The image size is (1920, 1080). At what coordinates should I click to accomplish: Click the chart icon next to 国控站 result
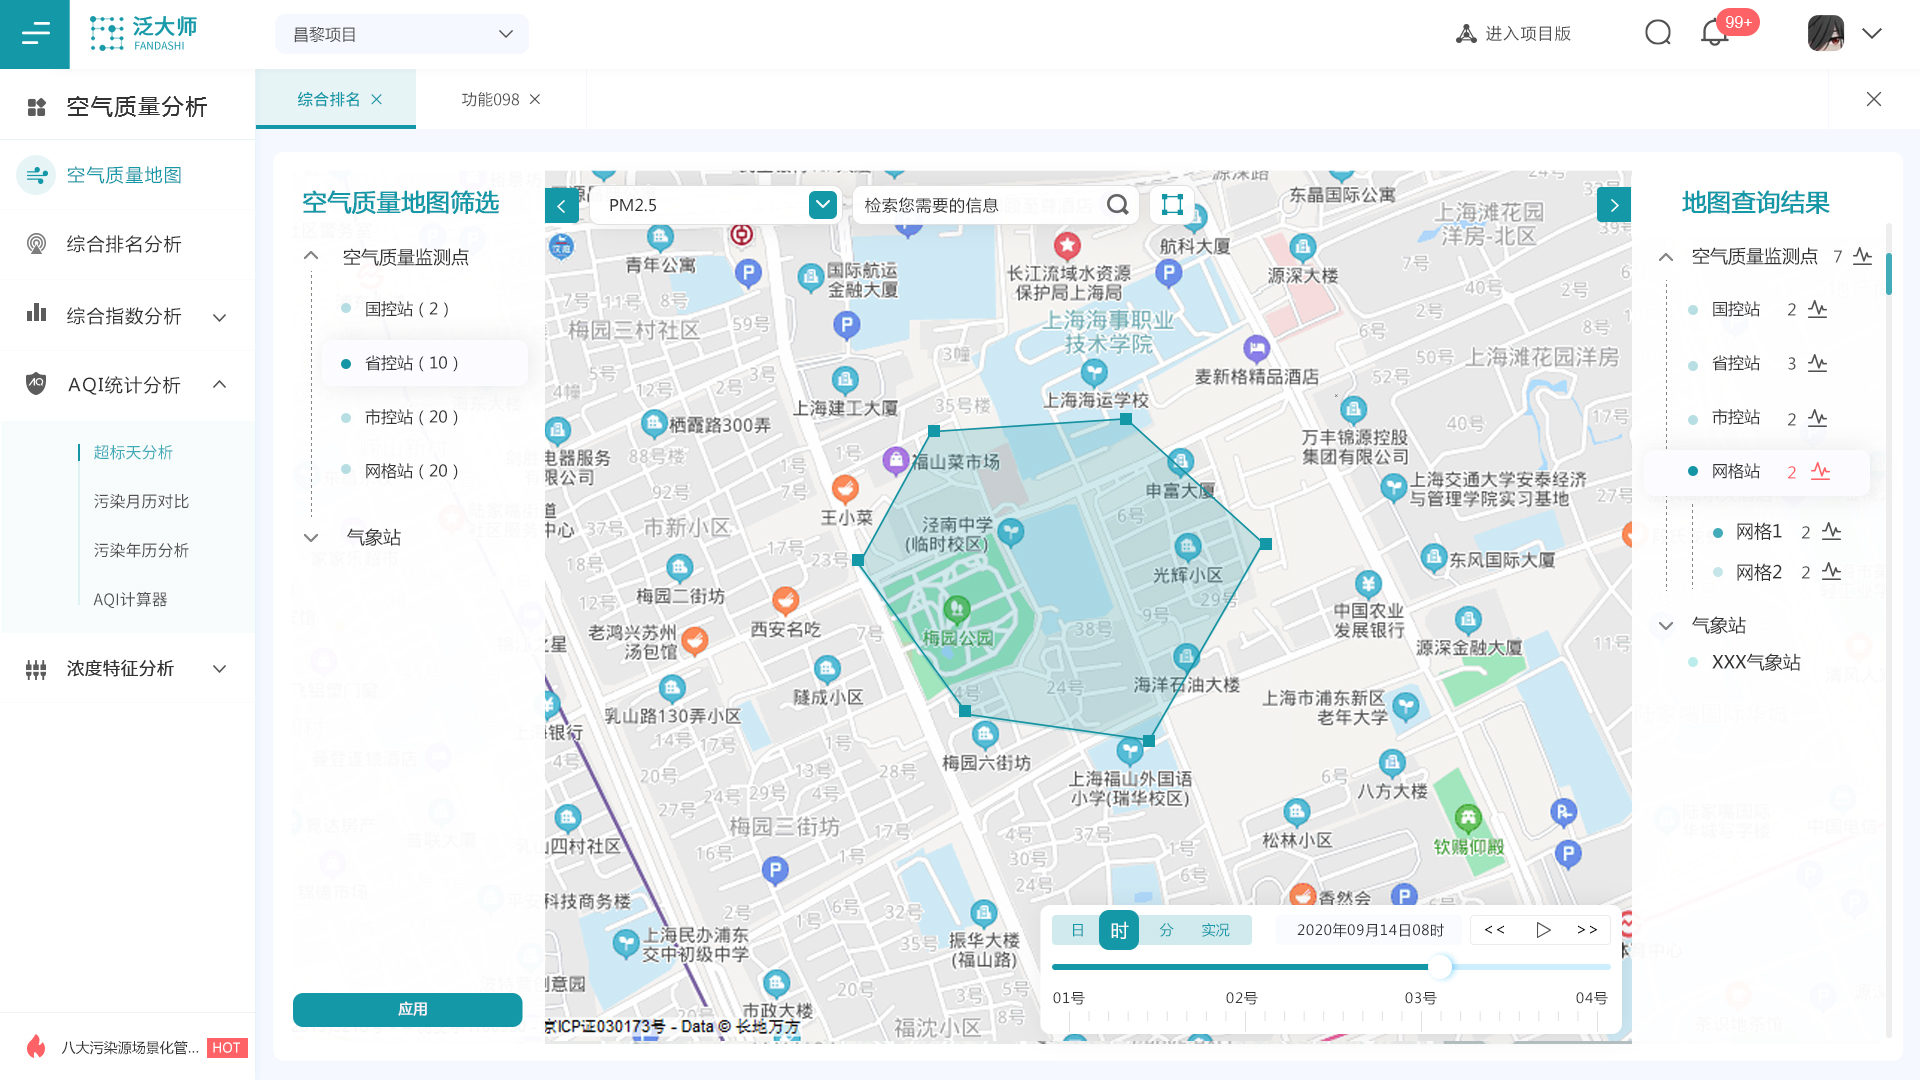tap(1817, 310)
